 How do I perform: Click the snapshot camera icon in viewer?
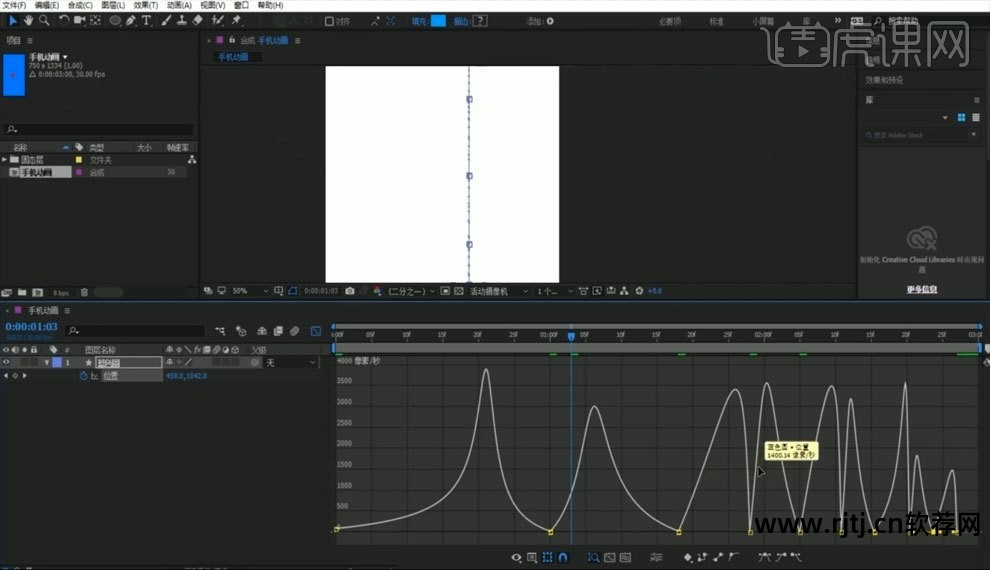(x=350, y=291)
